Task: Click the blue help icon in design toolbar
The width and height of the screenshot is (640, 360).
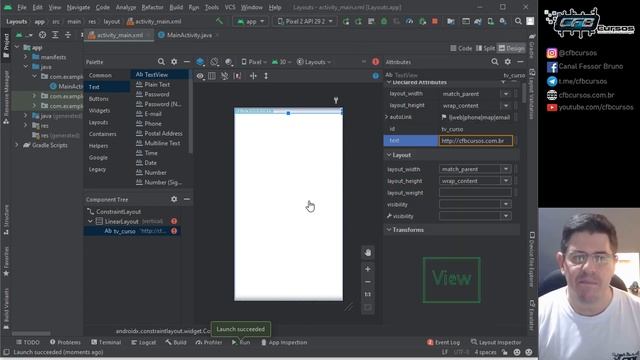Action: pyautogui.click(x=376, y=76)
